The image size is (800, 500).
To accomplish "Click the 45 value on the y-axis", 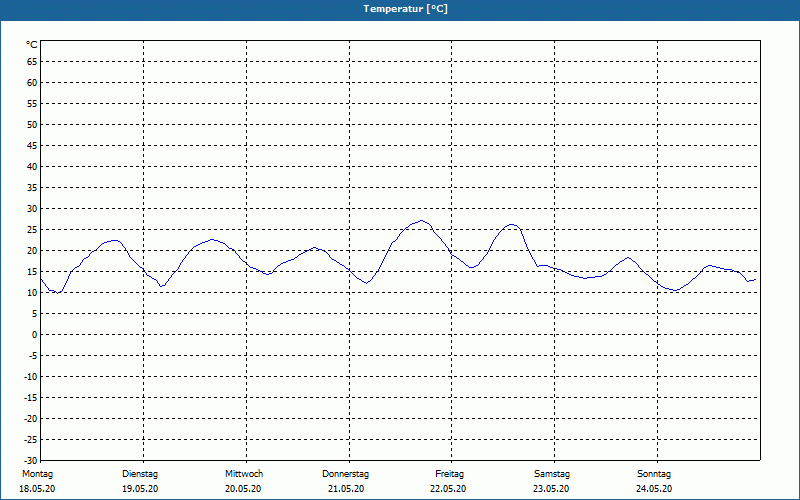I will coord(32,146).
